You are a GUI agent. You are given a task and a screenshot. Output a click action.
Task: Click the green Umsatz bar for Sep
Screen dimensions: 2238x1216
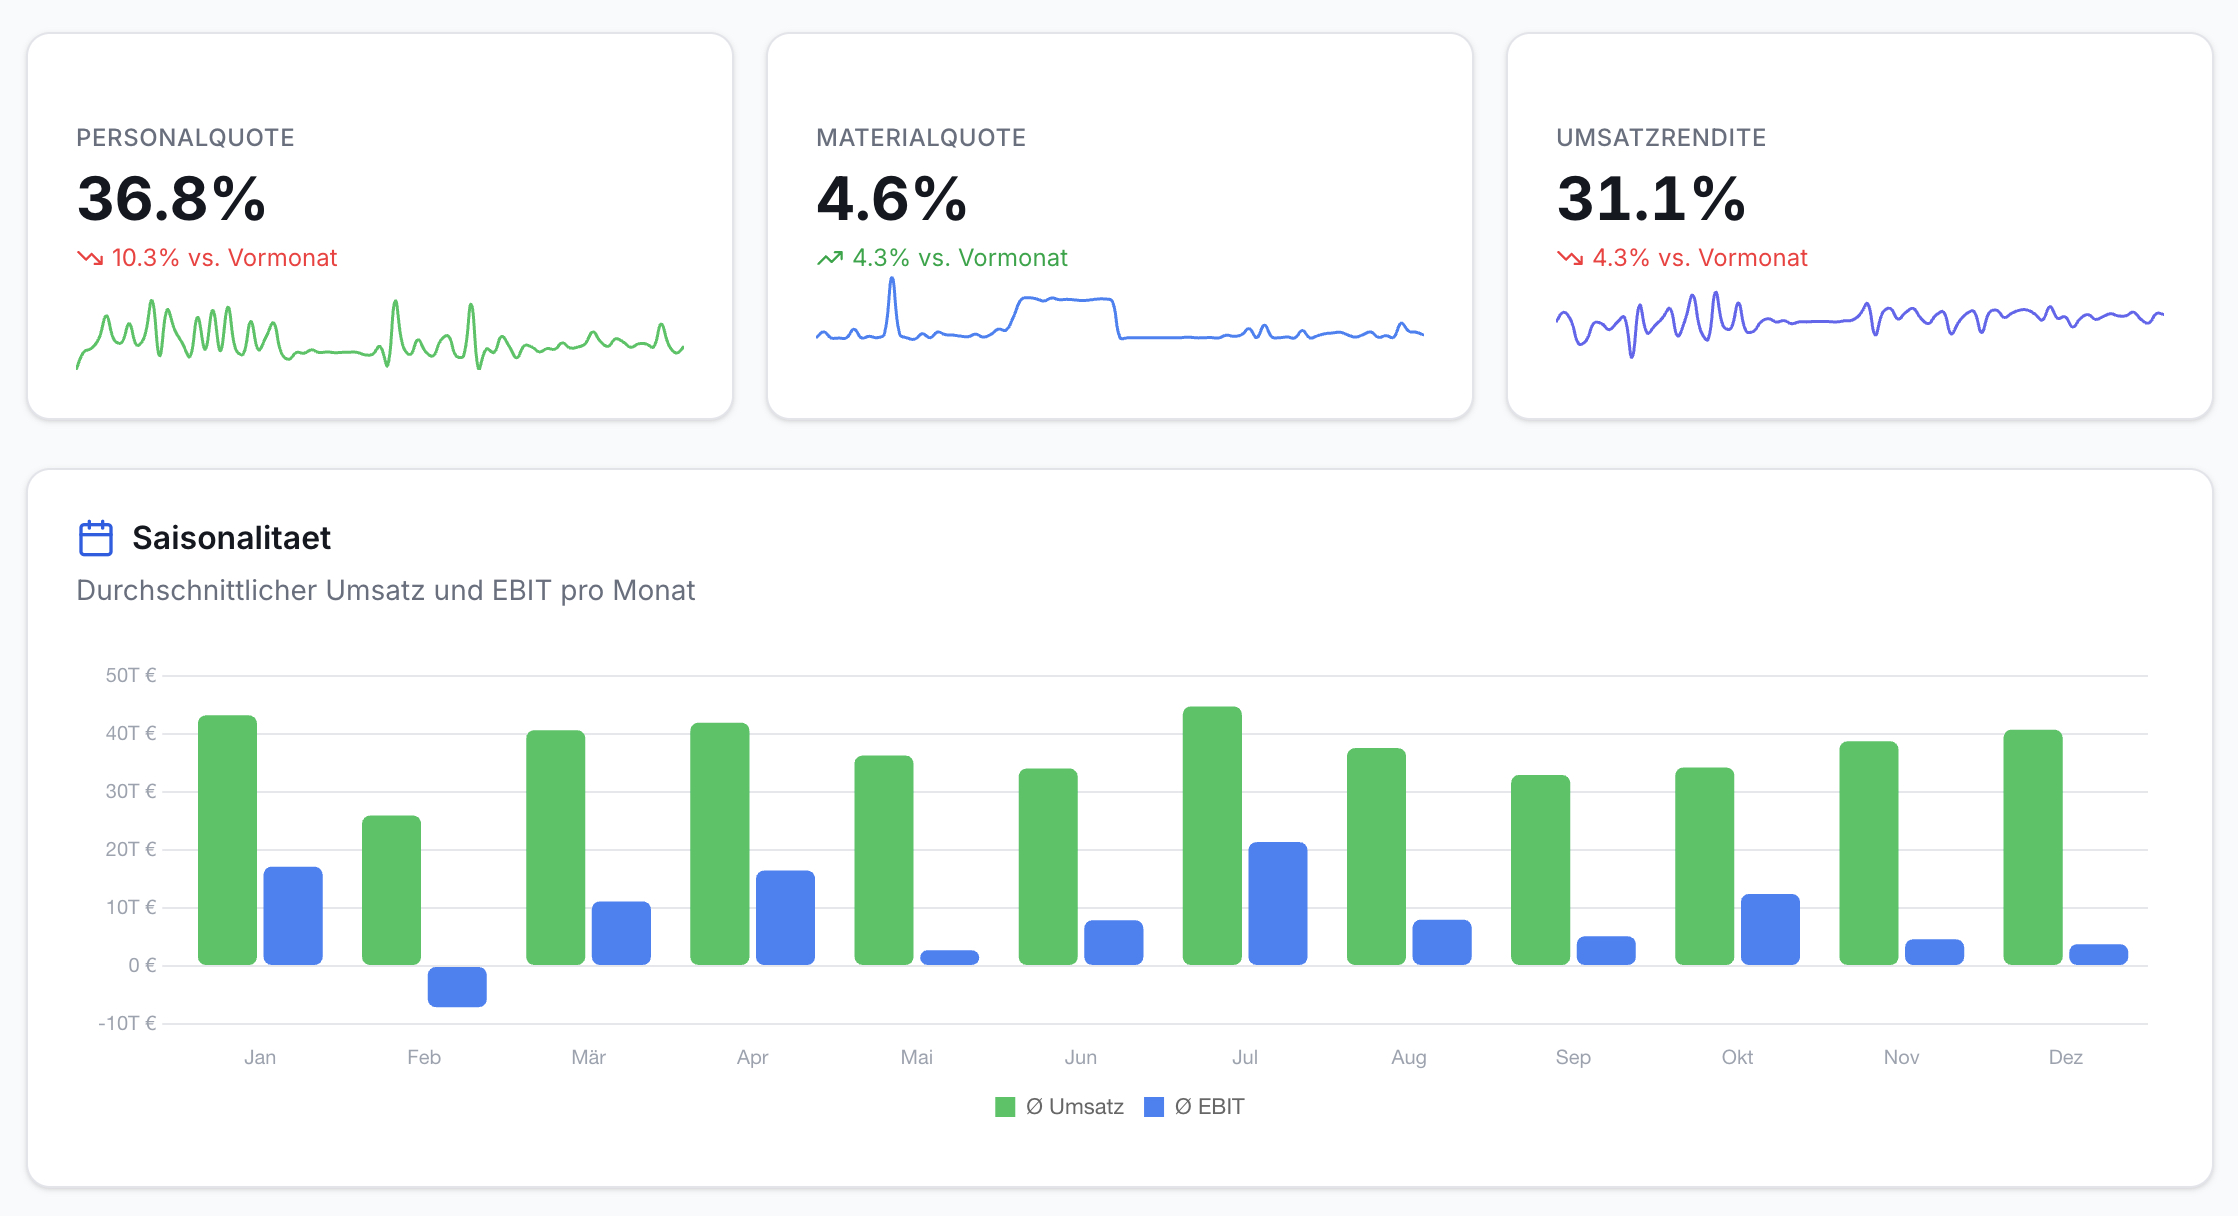(1540, 870)
